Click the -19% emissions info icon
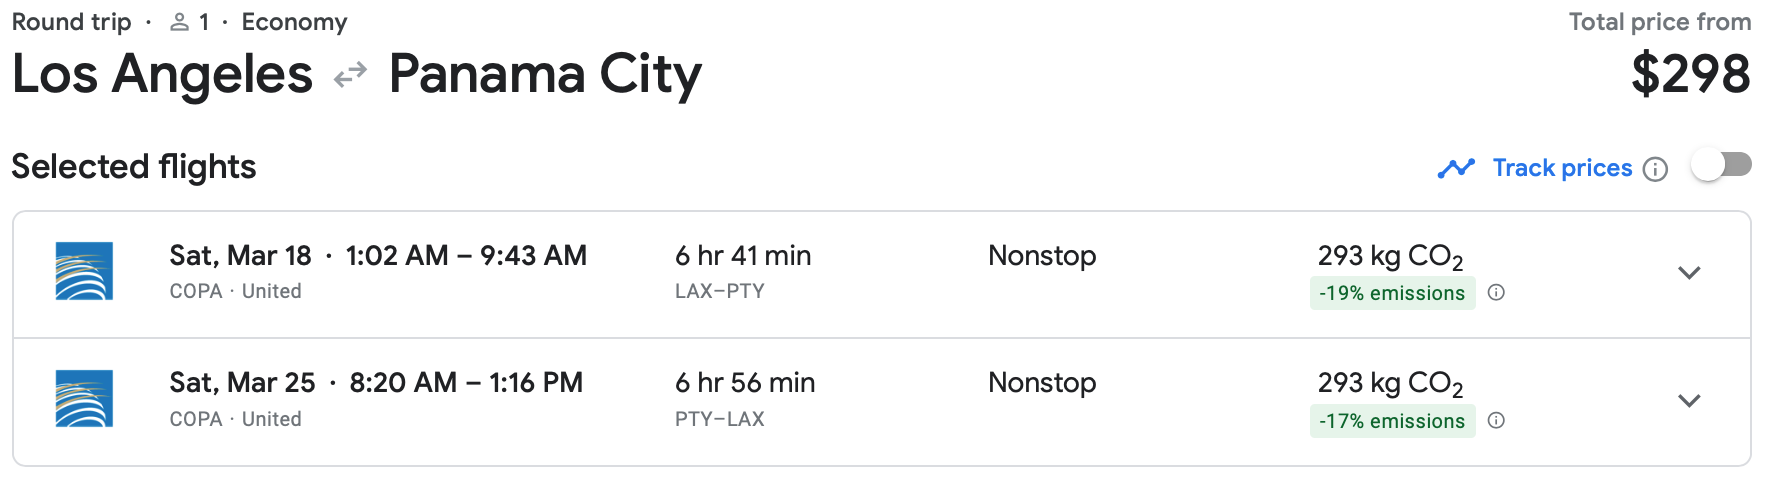Viewport: 1772px width, 492px height. tap(1496, 293)
